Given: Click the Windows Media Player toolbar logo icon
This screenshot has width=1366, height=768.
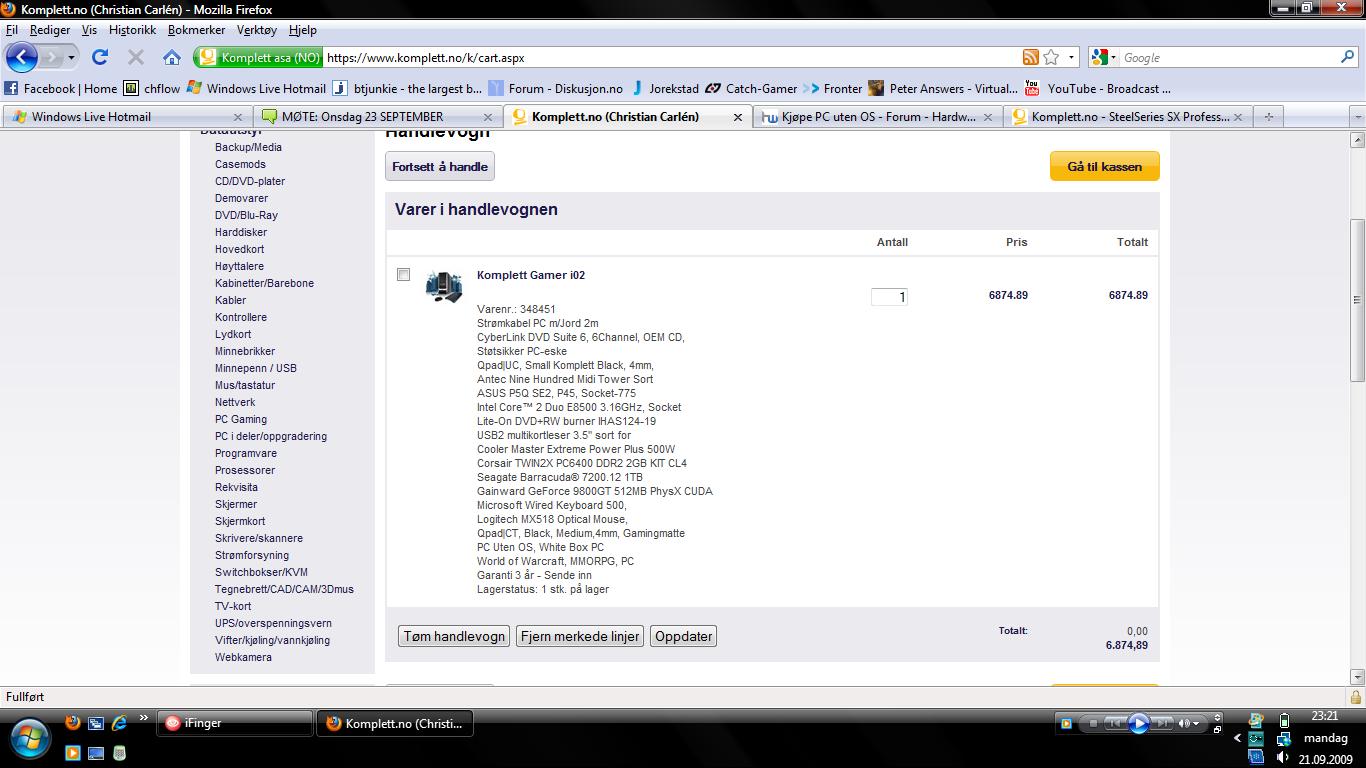Looking at the screenshot, I should coord(1066,723).
